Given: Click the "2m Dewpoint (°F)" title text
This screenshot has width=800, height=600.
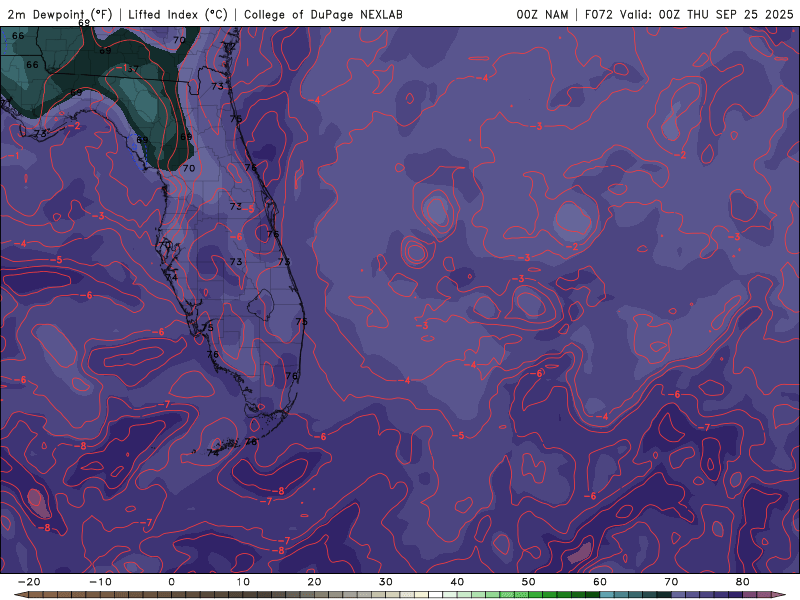Looking at the screenshot, I should 60,14.
